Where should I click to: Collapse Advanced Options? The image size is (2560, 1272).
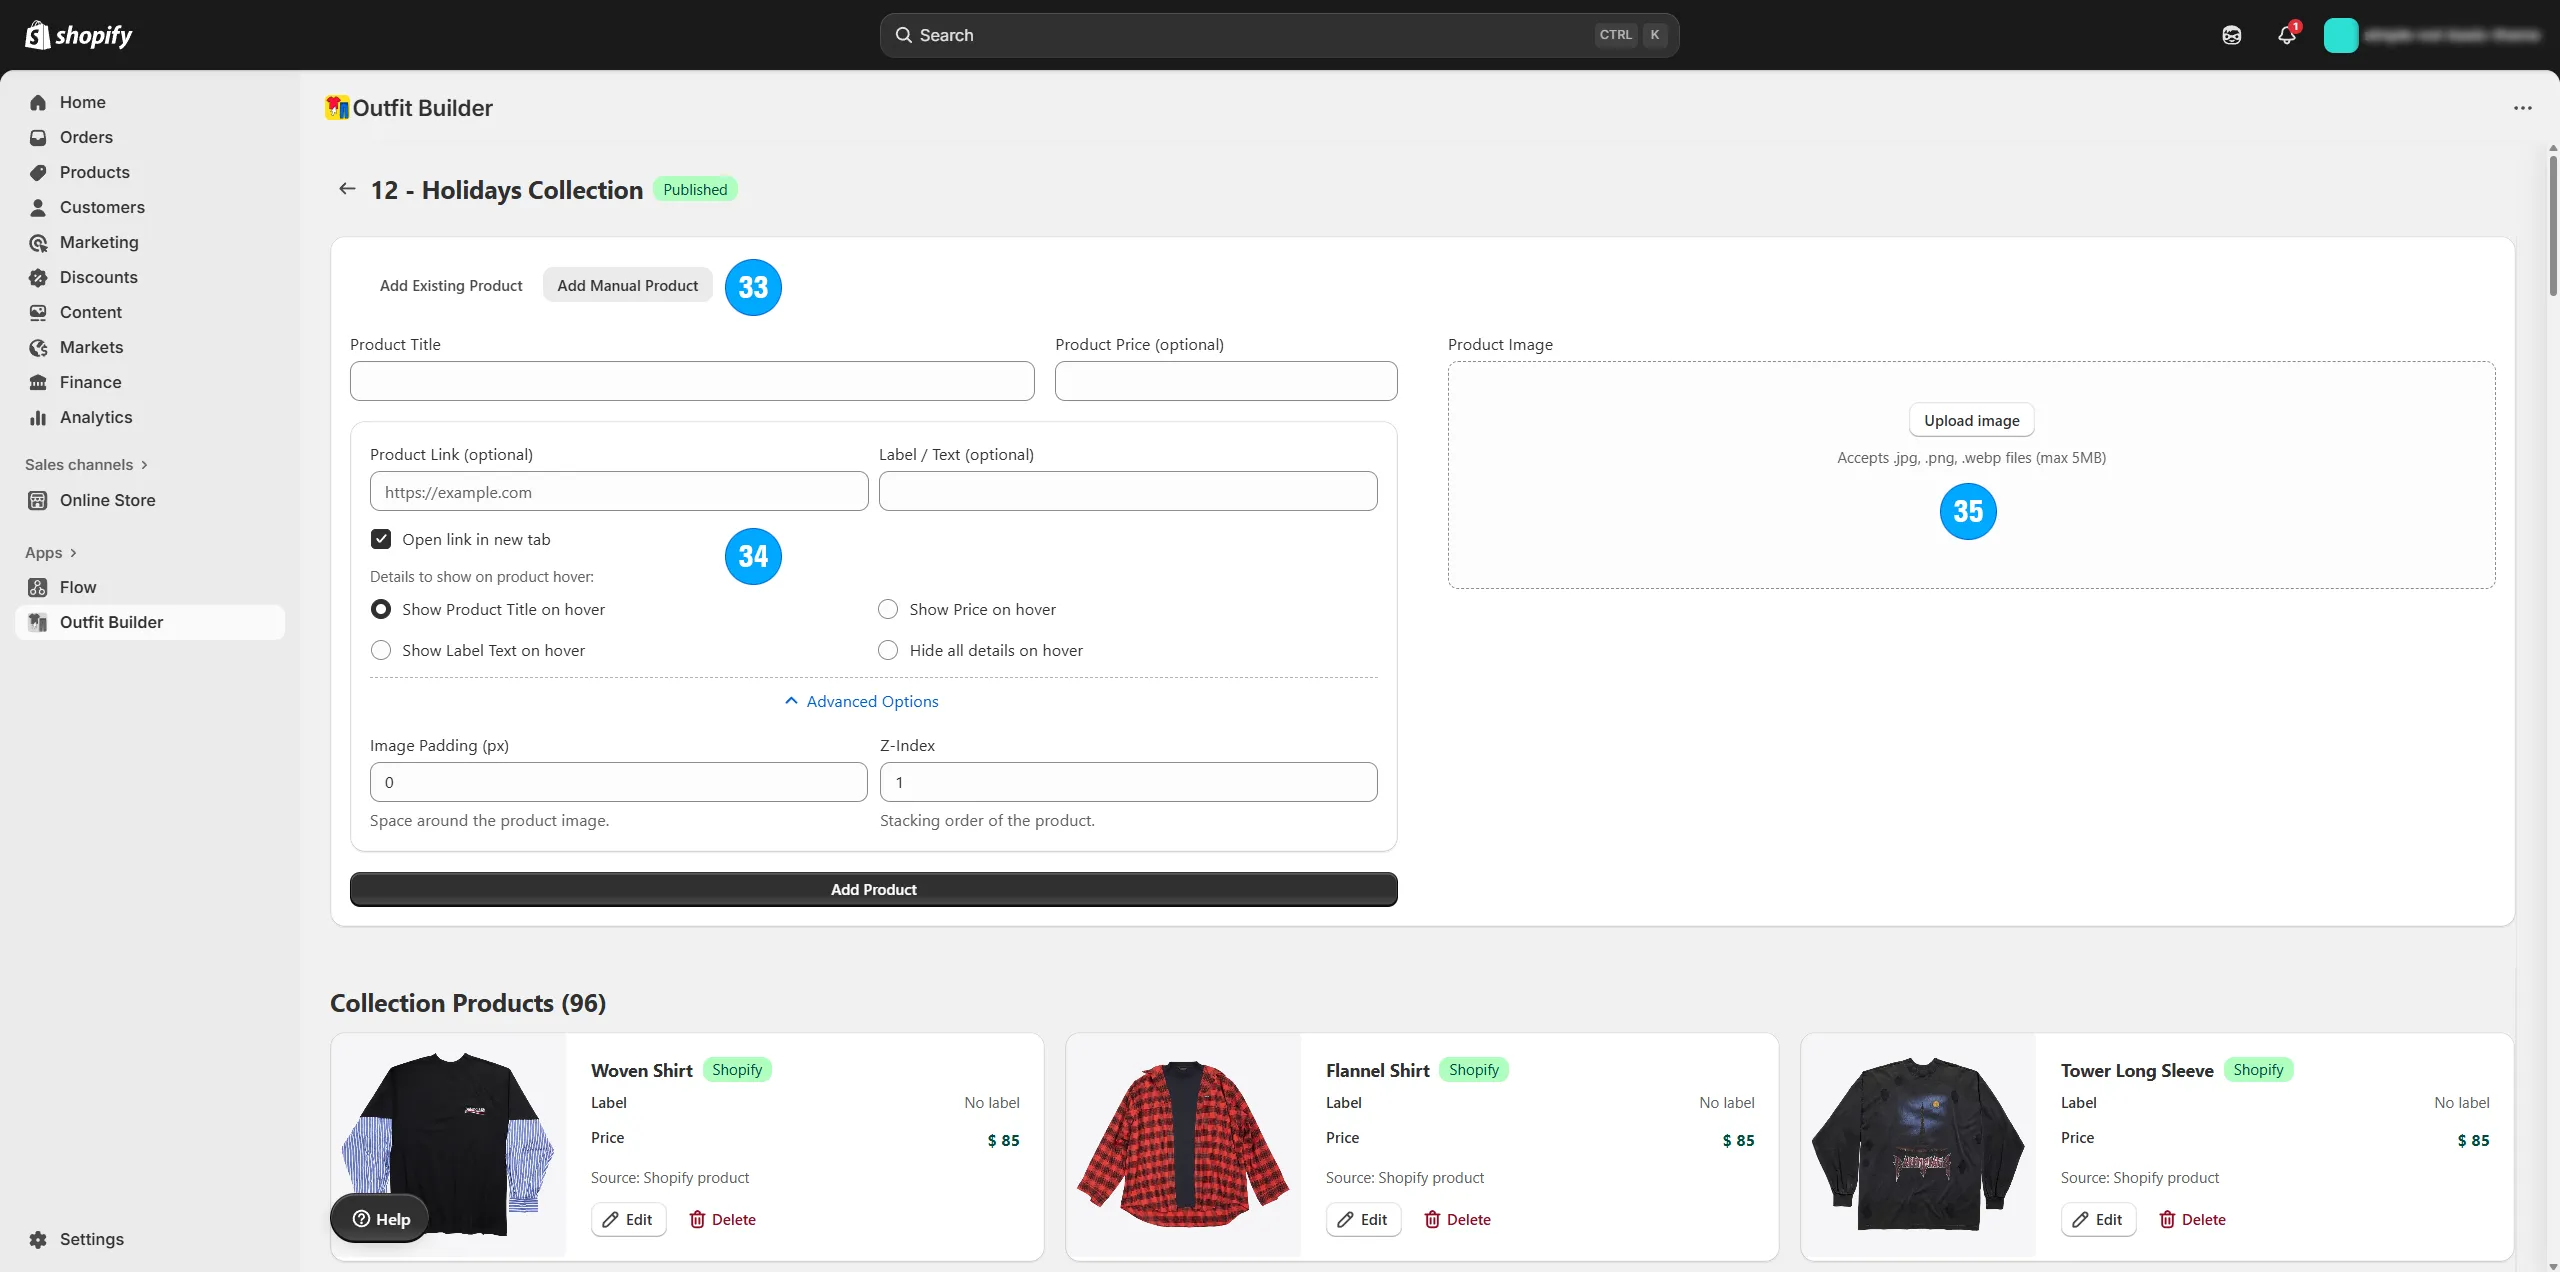(862, 701)
